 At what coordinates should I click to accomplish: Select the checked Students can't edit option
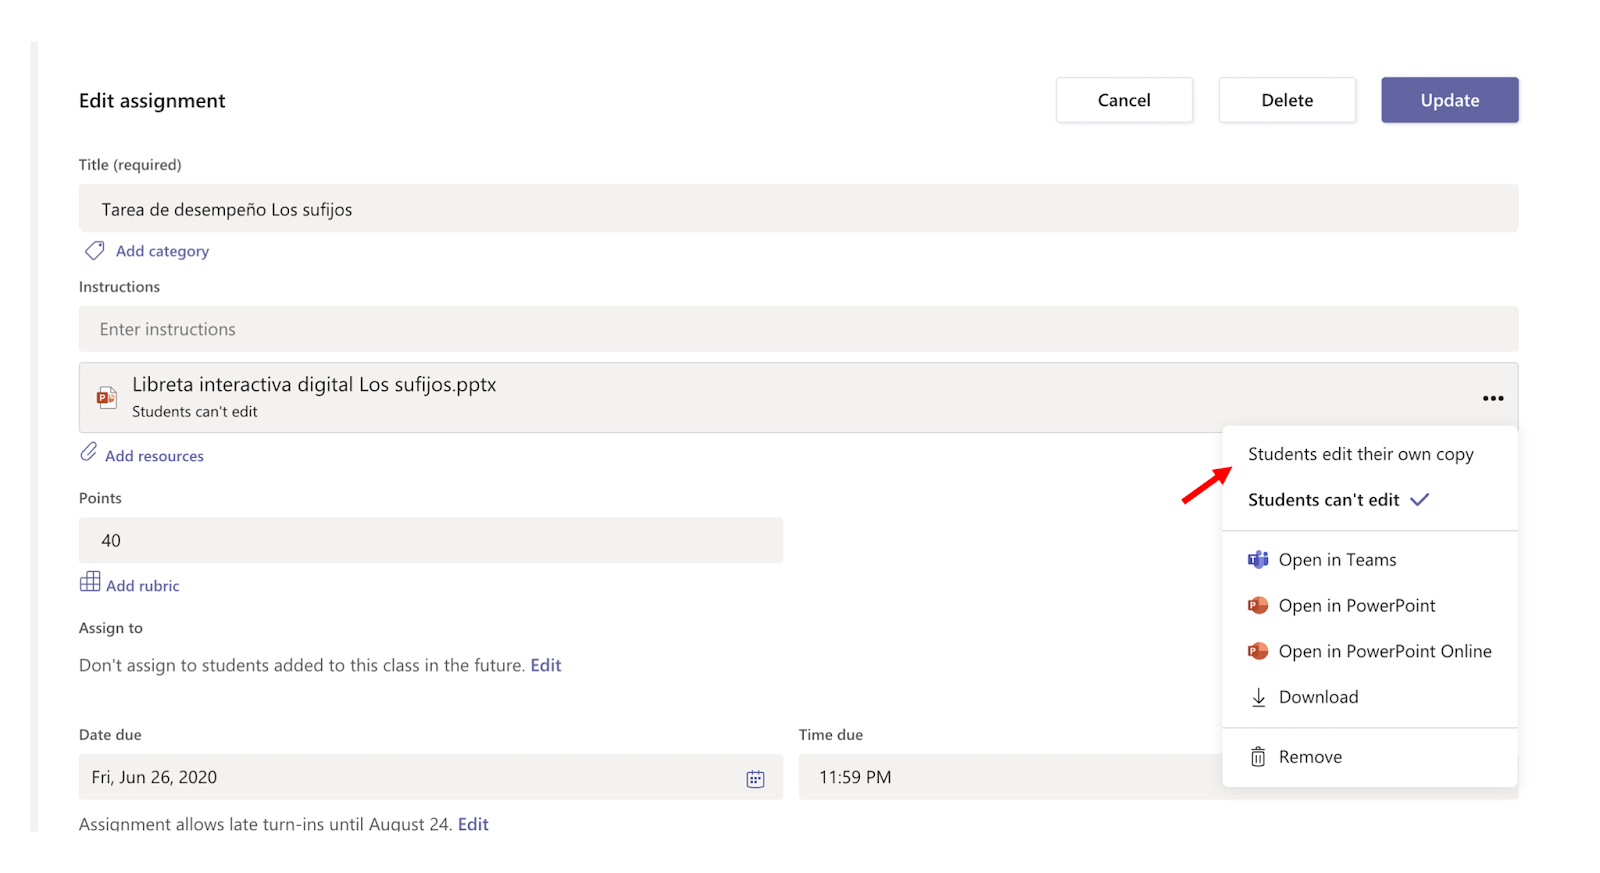[1323, 500]
